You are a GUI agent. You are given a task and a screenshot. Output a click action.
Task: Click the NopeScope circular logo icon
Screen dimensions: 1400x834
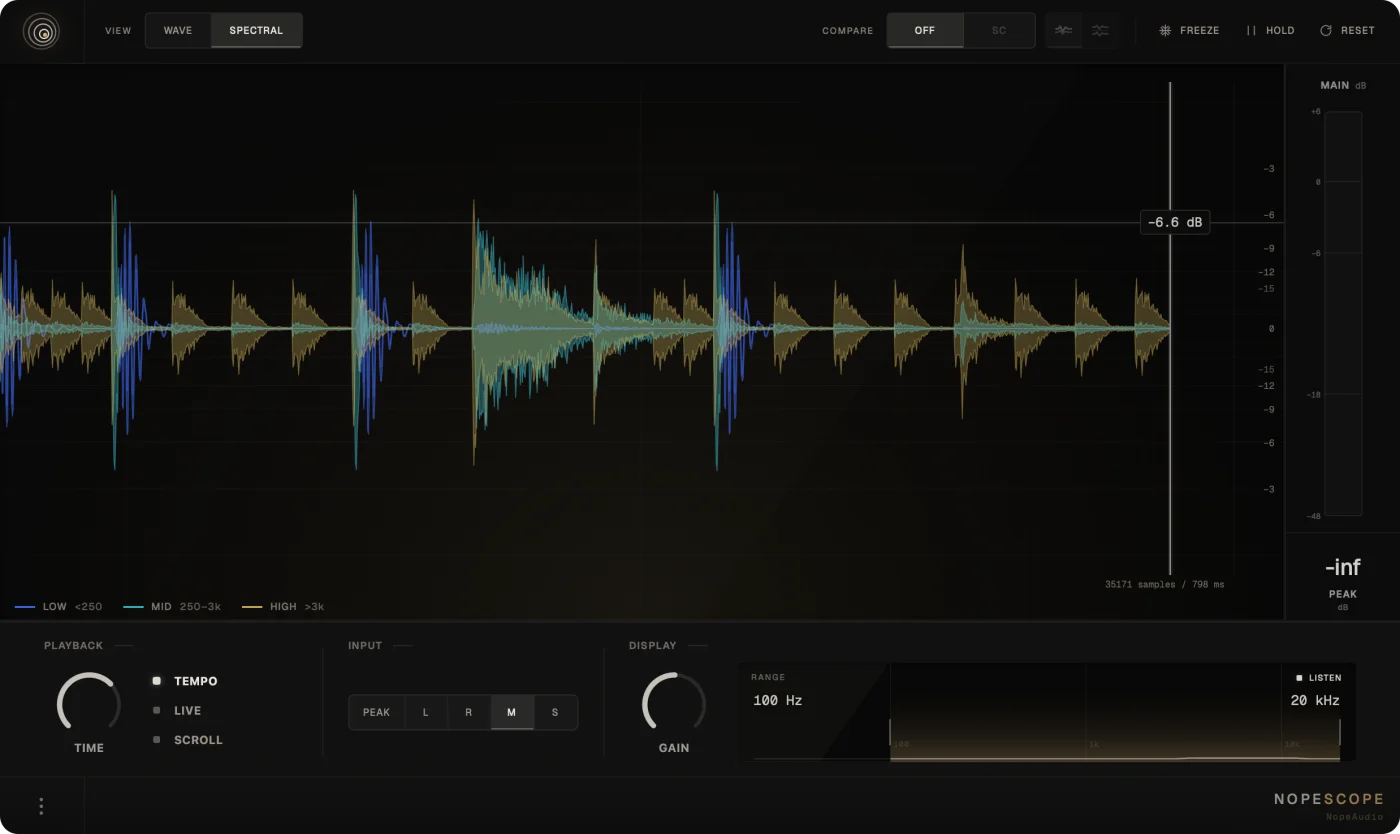pyautogui.click(x=41, y=31)
